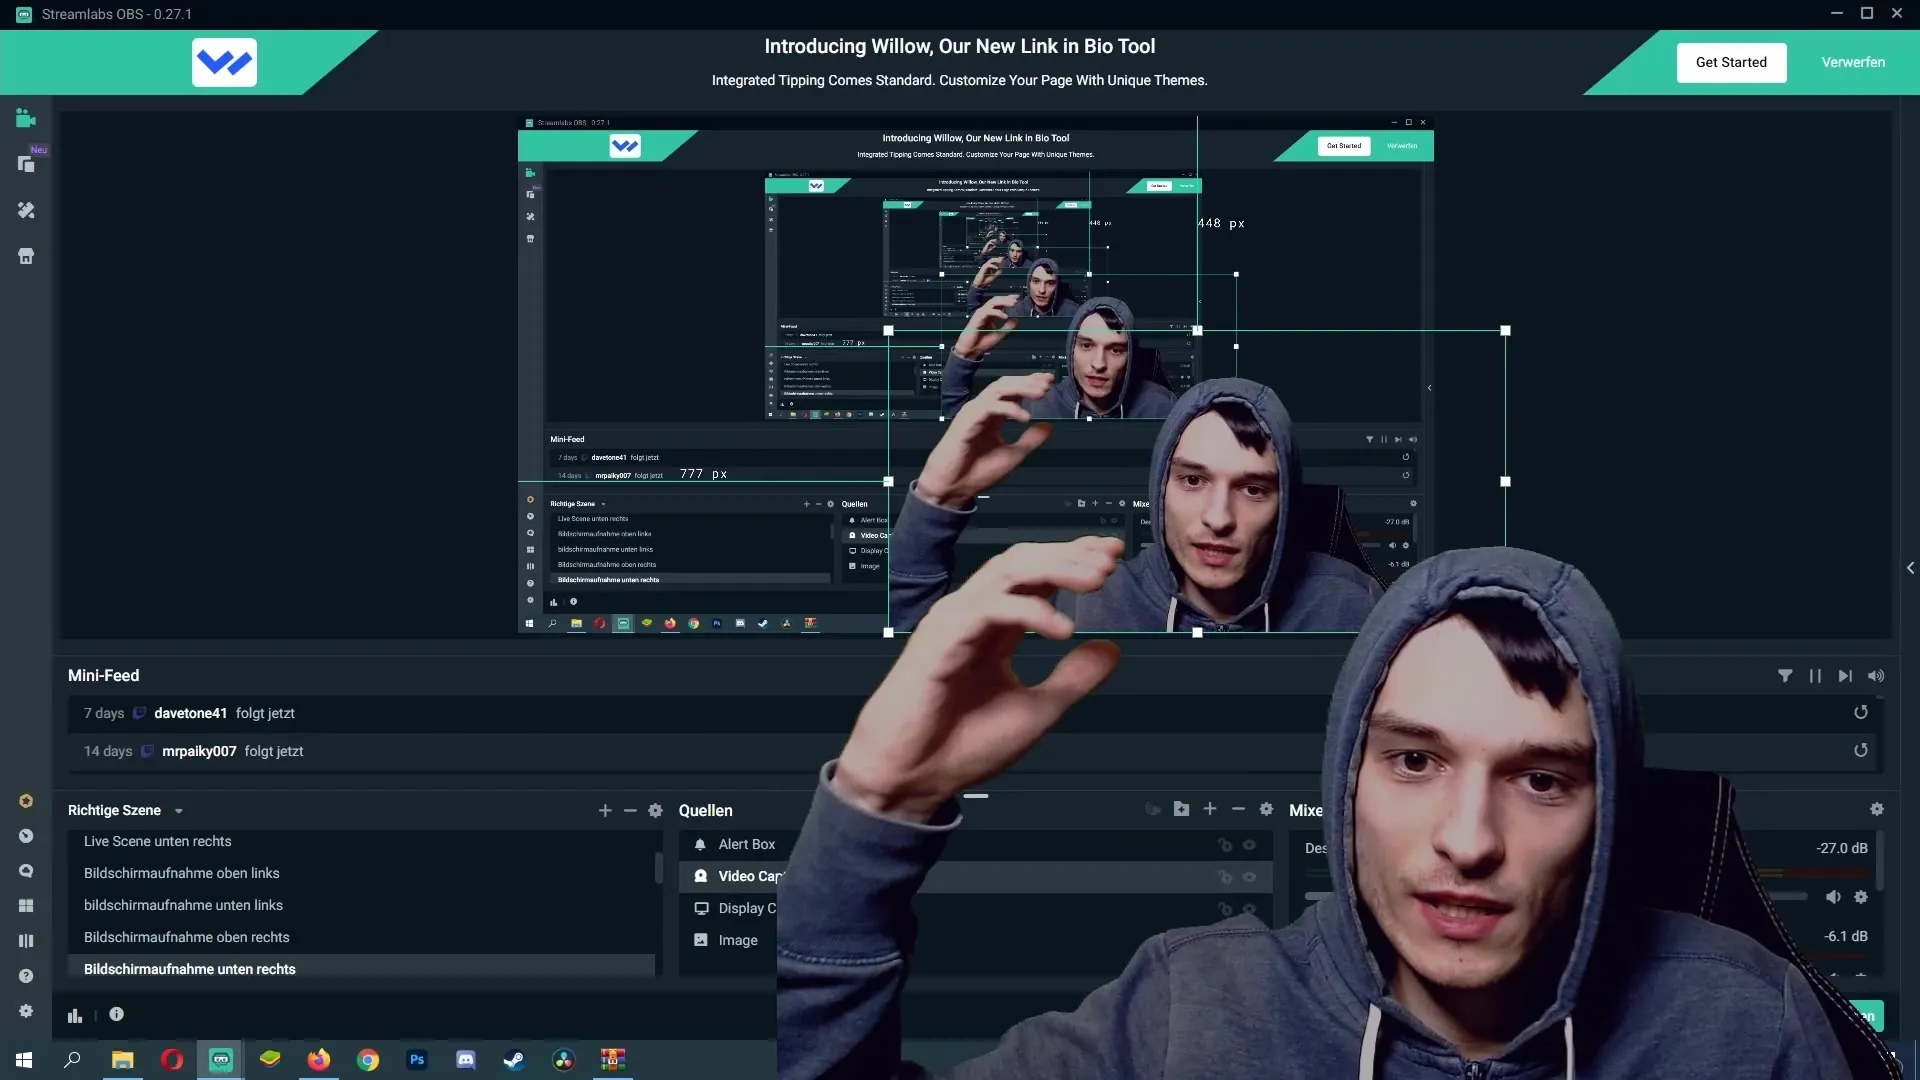1920x1080 pixels.
Task: Click the scene list scrollbar
Action: (658, 867)
